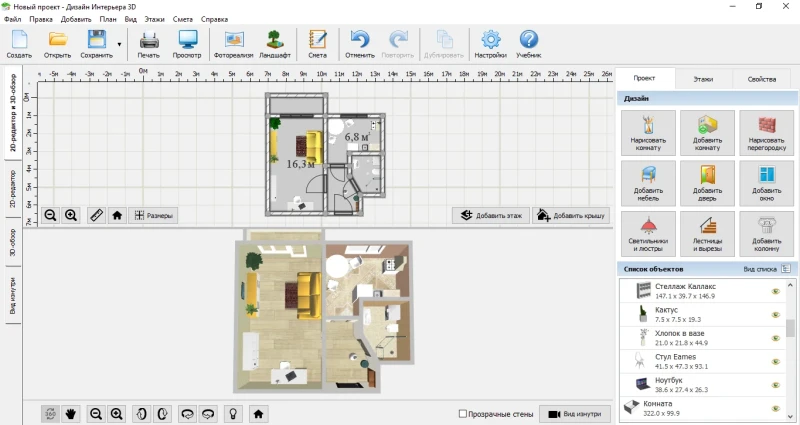Open Добавить мебель catalog
Image resolution: width=800 pixels, height=425 pixels.
click(x=648, y=183)
